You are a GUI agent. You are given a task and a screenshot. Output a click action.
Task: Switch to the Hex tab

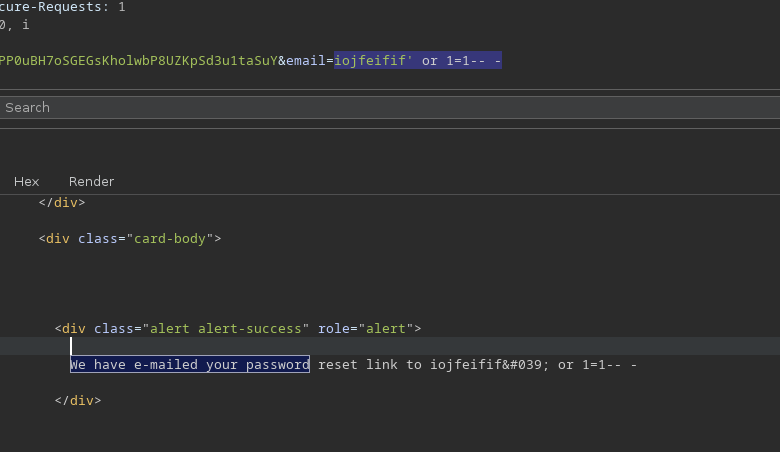(26, 181)
